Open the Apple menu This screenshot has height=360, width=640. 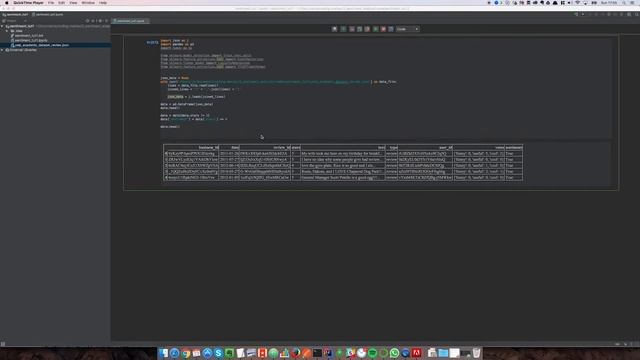pos(6,3)
